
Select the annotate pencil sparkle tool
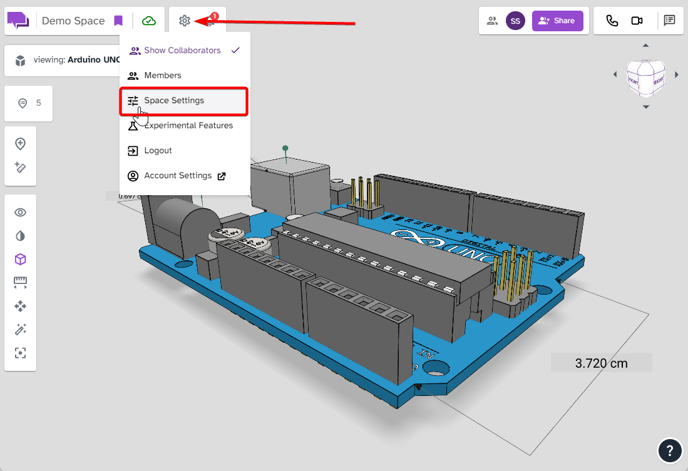[20, 167]
